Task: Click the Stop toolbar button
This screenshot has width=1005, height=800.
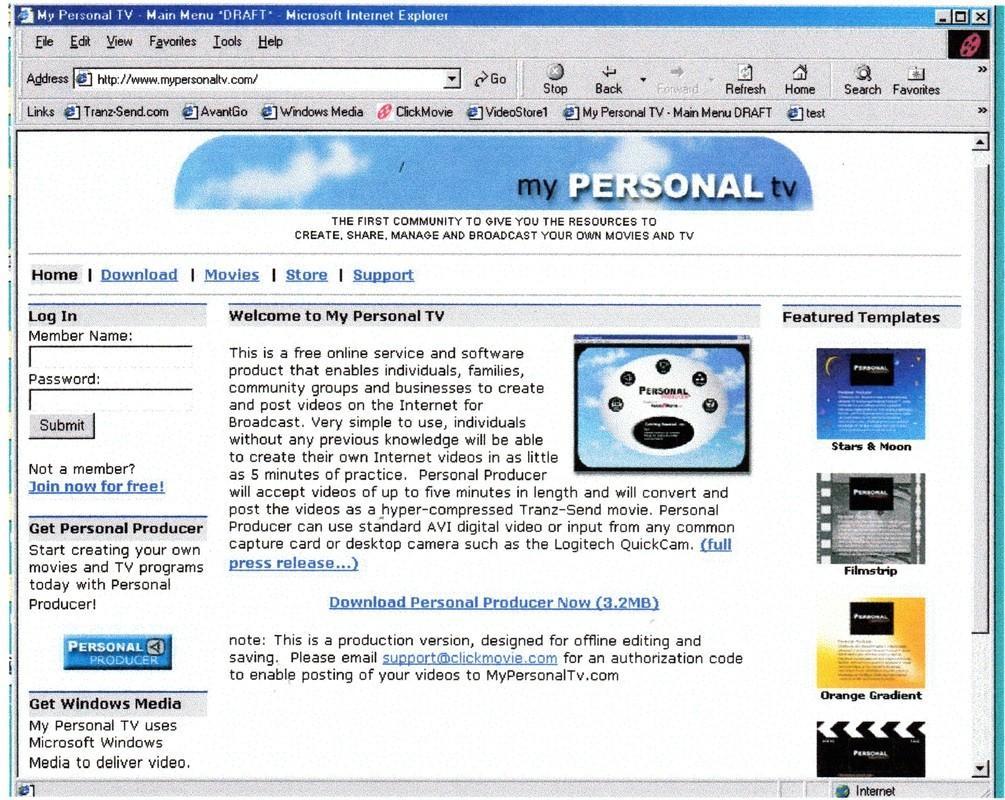Action: click(555, 79)
